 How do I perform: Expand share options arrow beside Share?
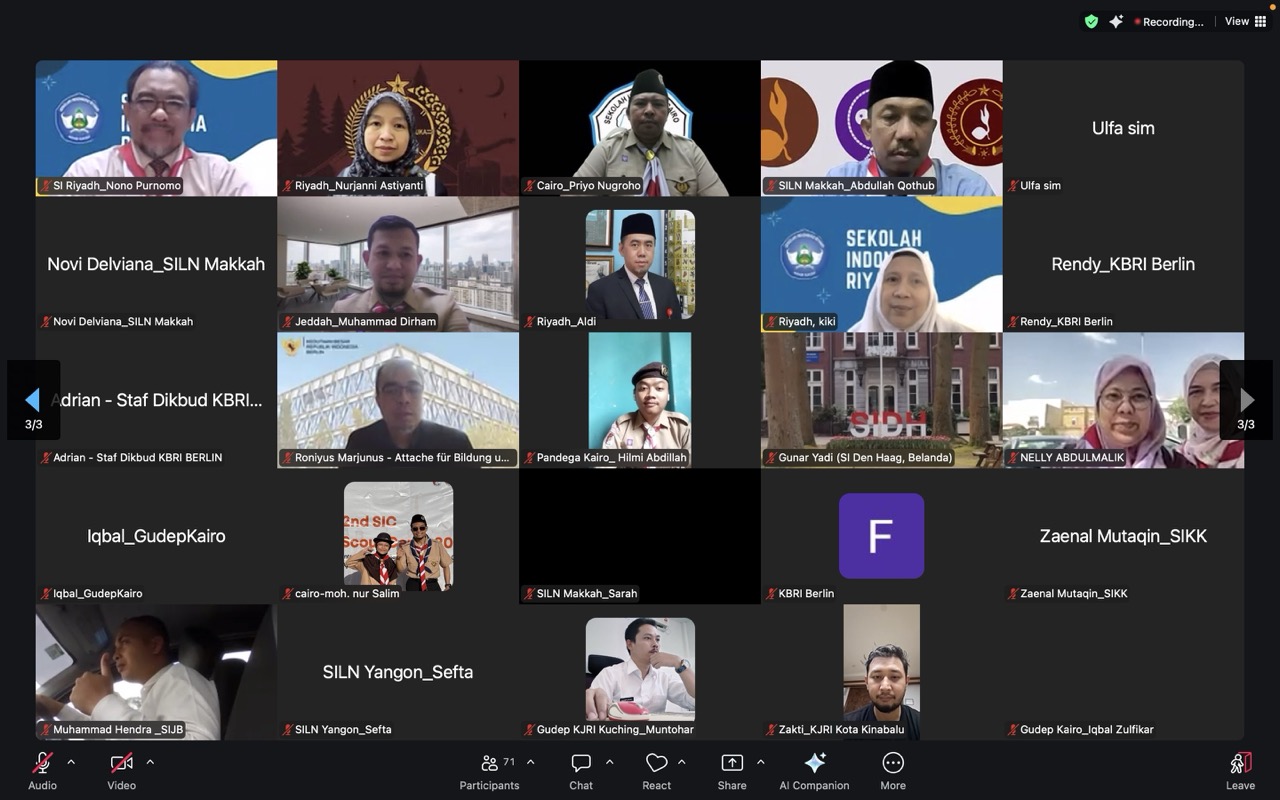760,762
